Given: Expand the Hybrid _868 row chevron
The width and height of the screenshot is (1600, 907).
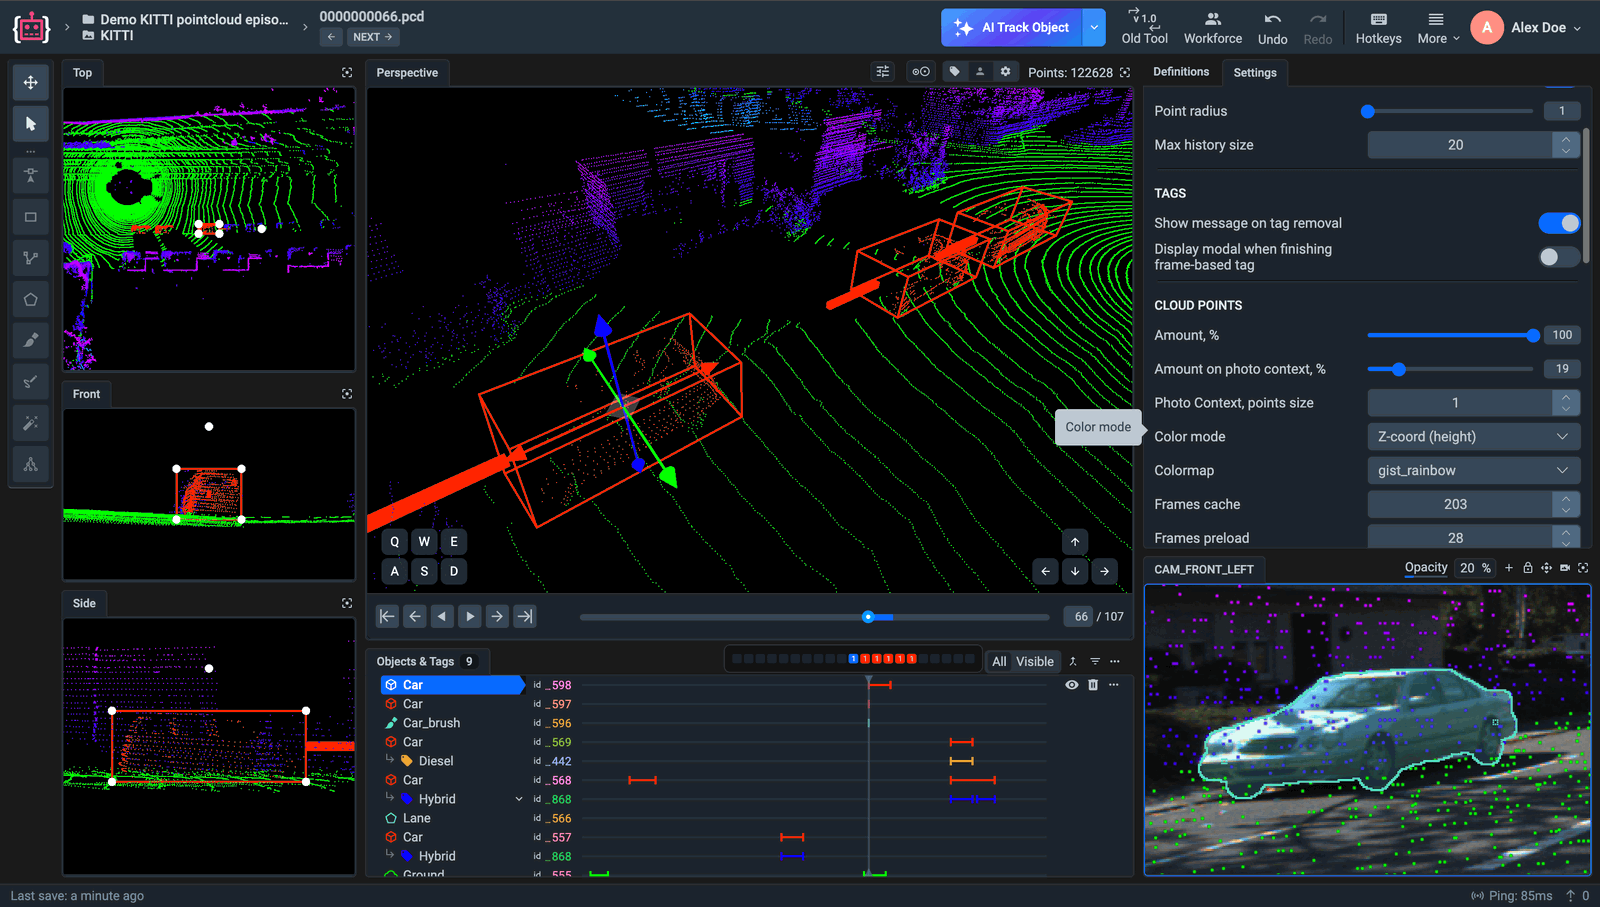Looking at the screenshot, I should click(519, 799).
